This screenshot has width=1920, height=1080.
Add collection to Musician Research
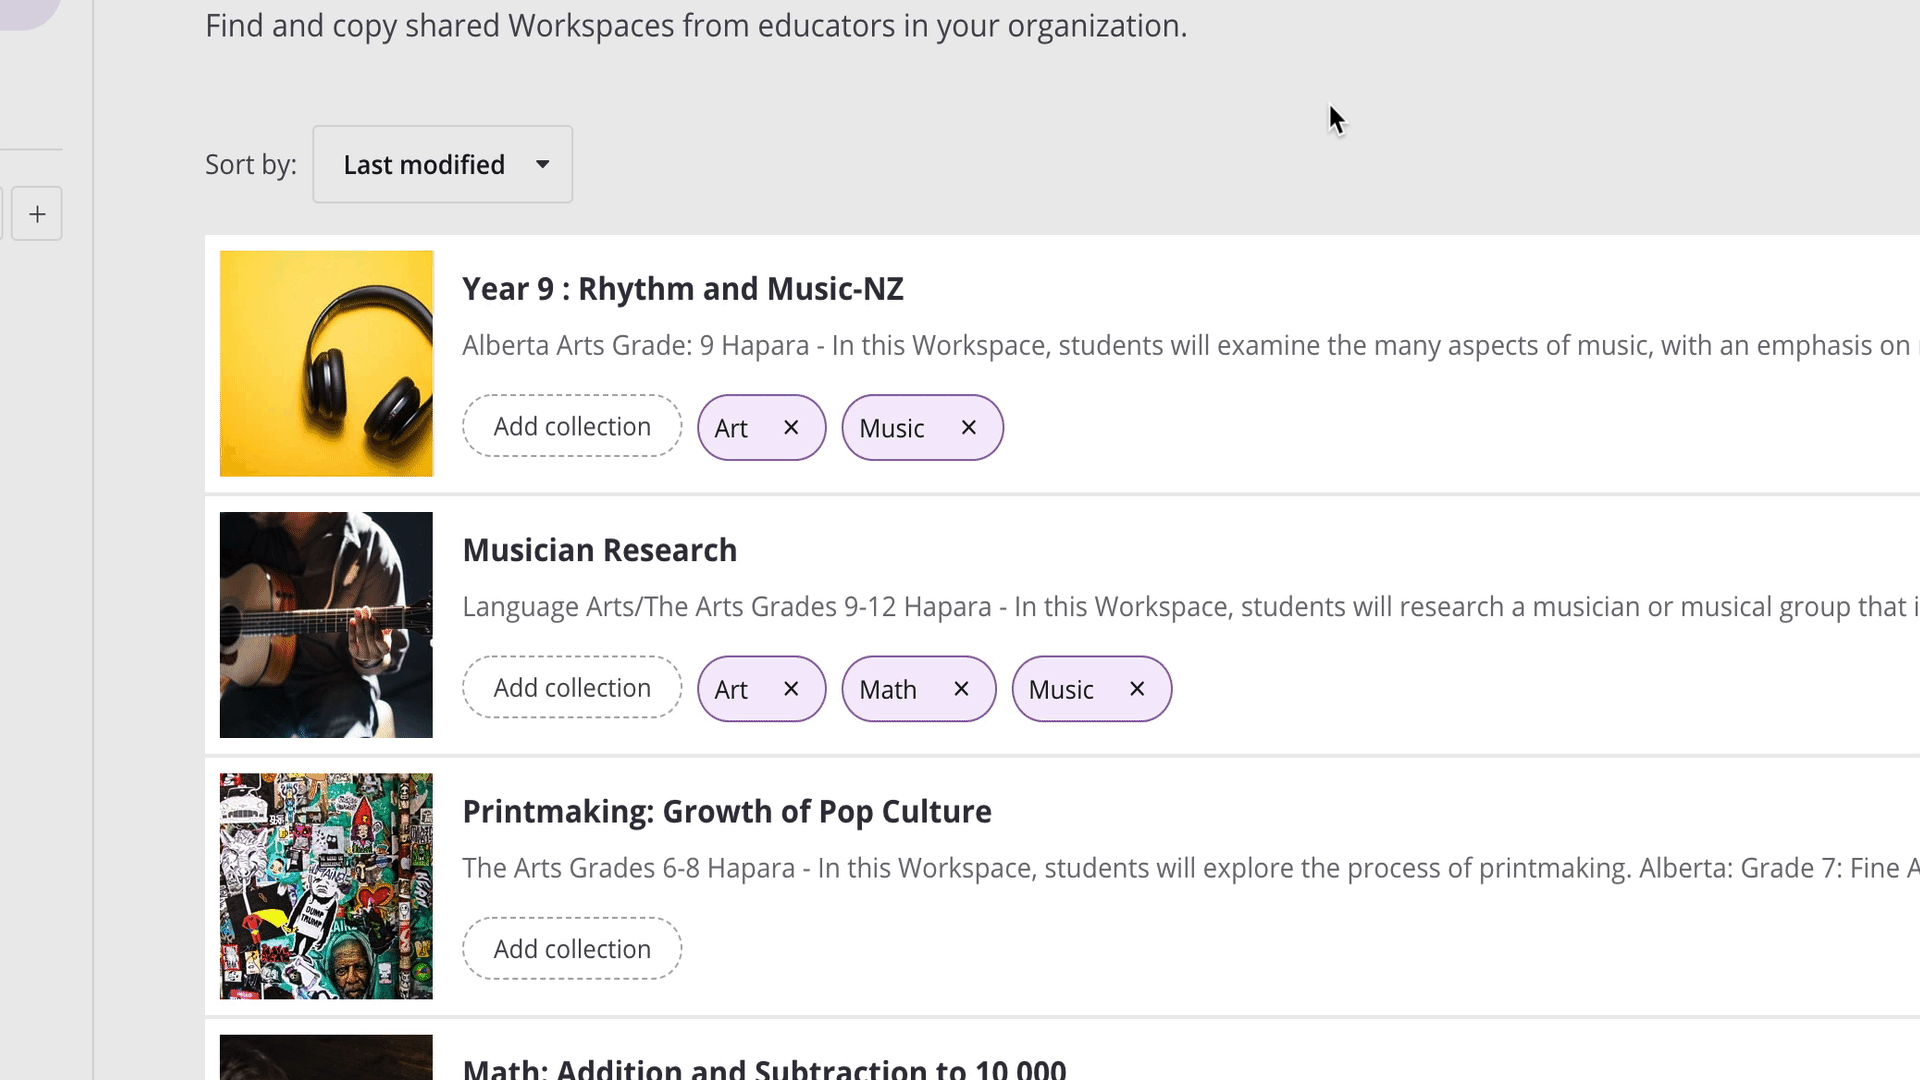[571, 687]
